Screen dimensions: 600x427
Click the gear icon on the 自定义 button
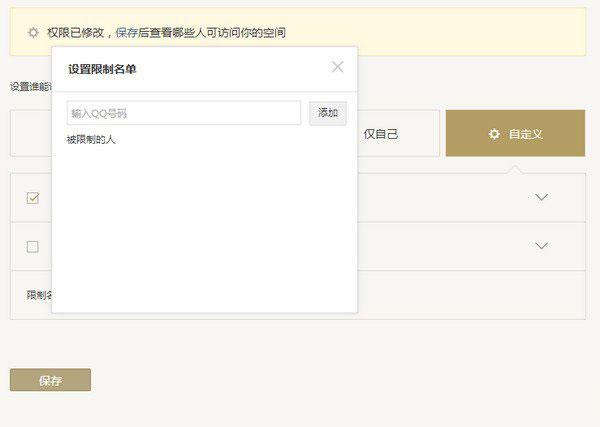click(494, 134)
